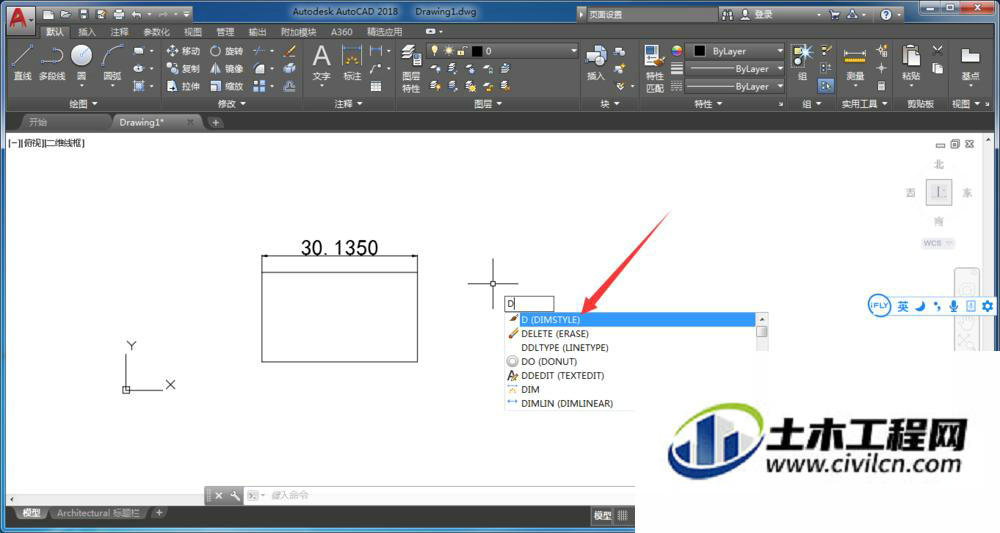Viewport: 1000px width, 533px height.
Task: Open the linetype ByLayer dropdown
Action: [x=735, y=86]
